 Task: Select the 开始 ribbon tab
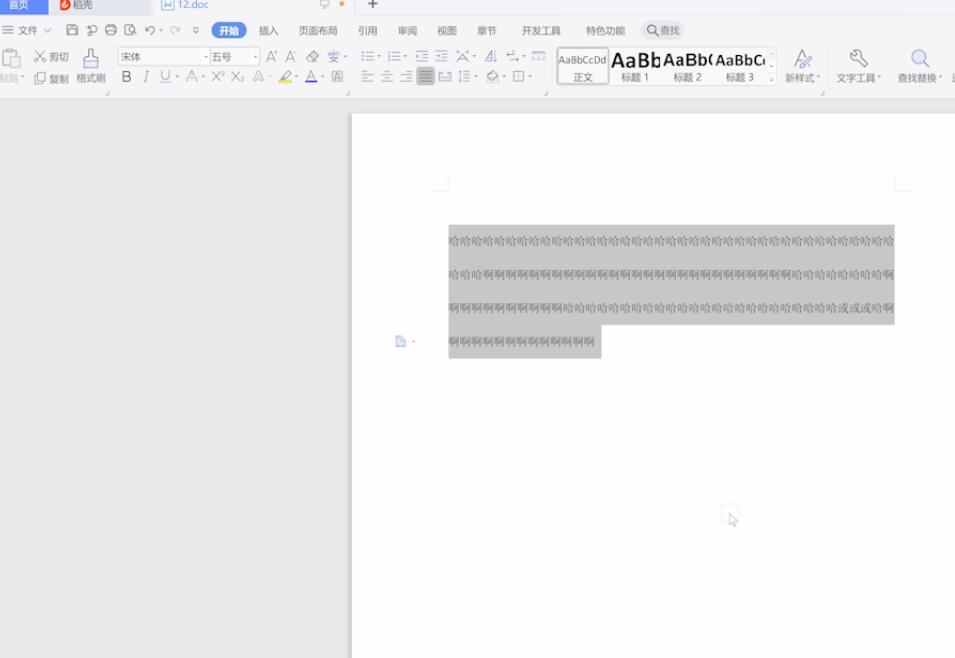pos(229,30)
